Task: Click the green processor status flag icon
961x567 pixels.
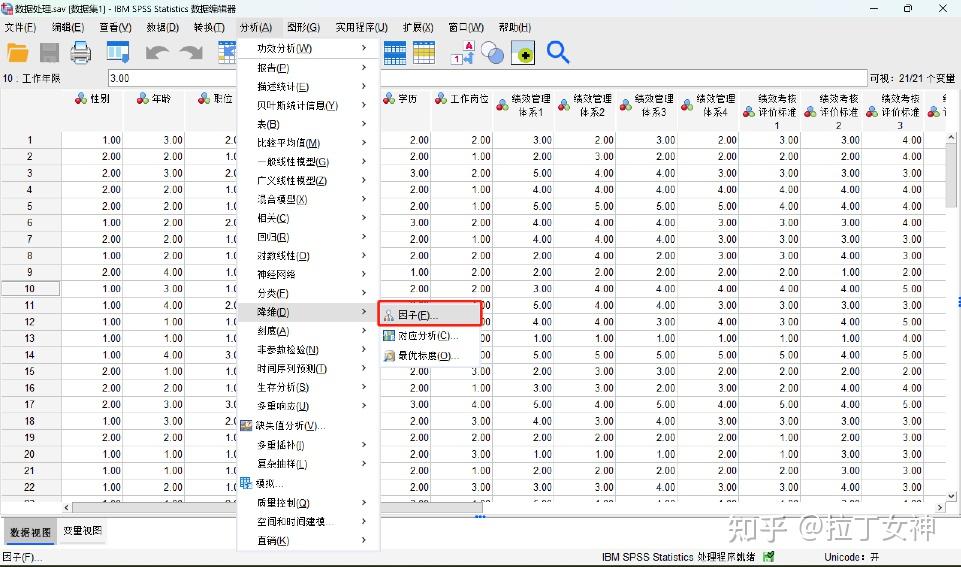Action: point(769,557)
